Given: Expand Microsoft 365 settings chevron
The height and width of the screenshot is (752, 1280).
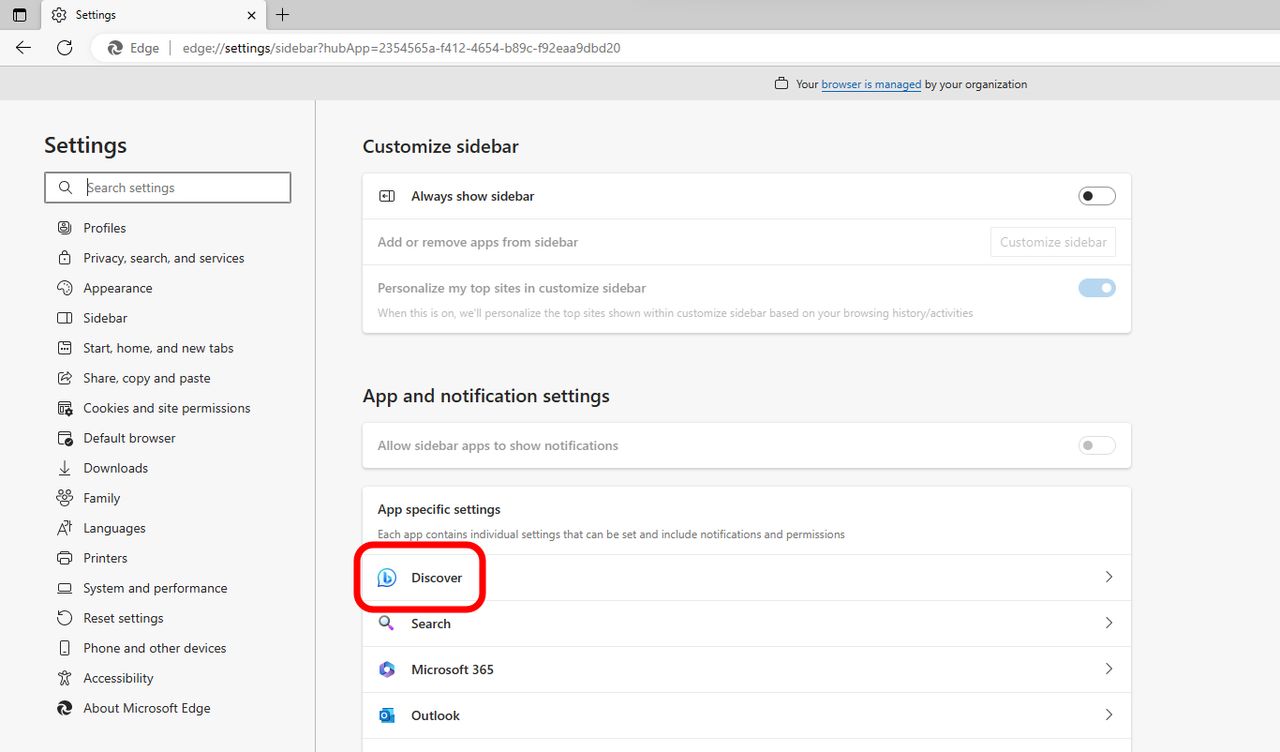Looking at the screenshot, I should [x=1108, y=669].
